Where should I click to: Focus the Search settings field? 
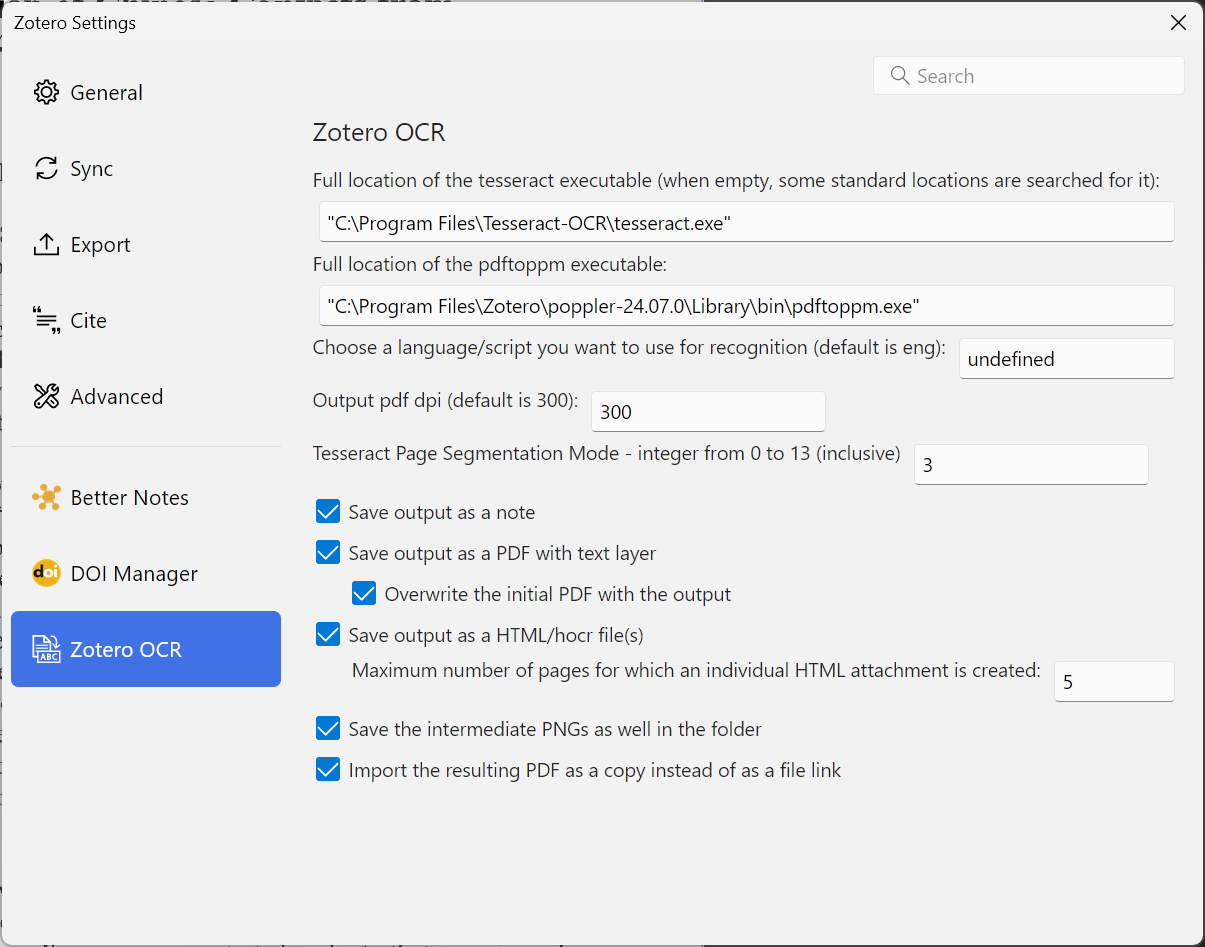click(1029, 76)
